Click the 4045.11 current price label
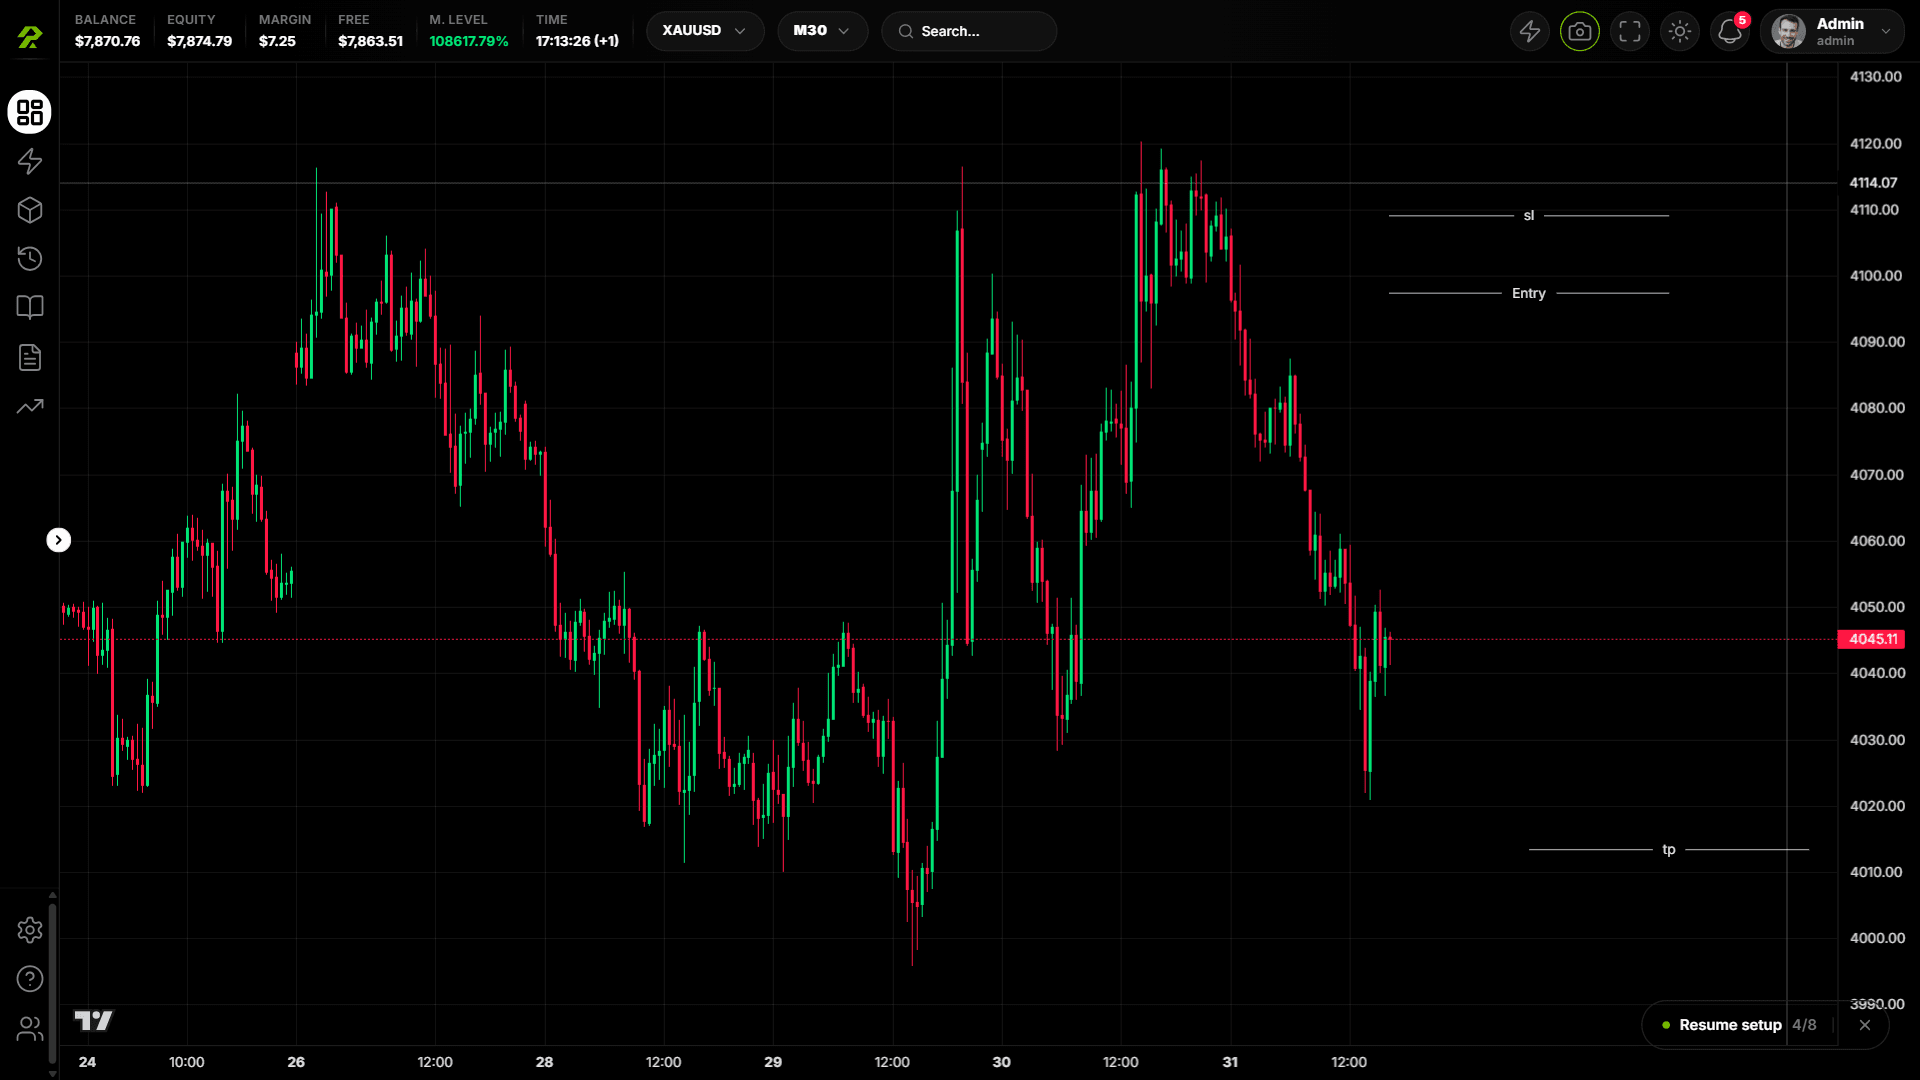The width and height of the screenshot is (1920, 1080). [1872, 639]
